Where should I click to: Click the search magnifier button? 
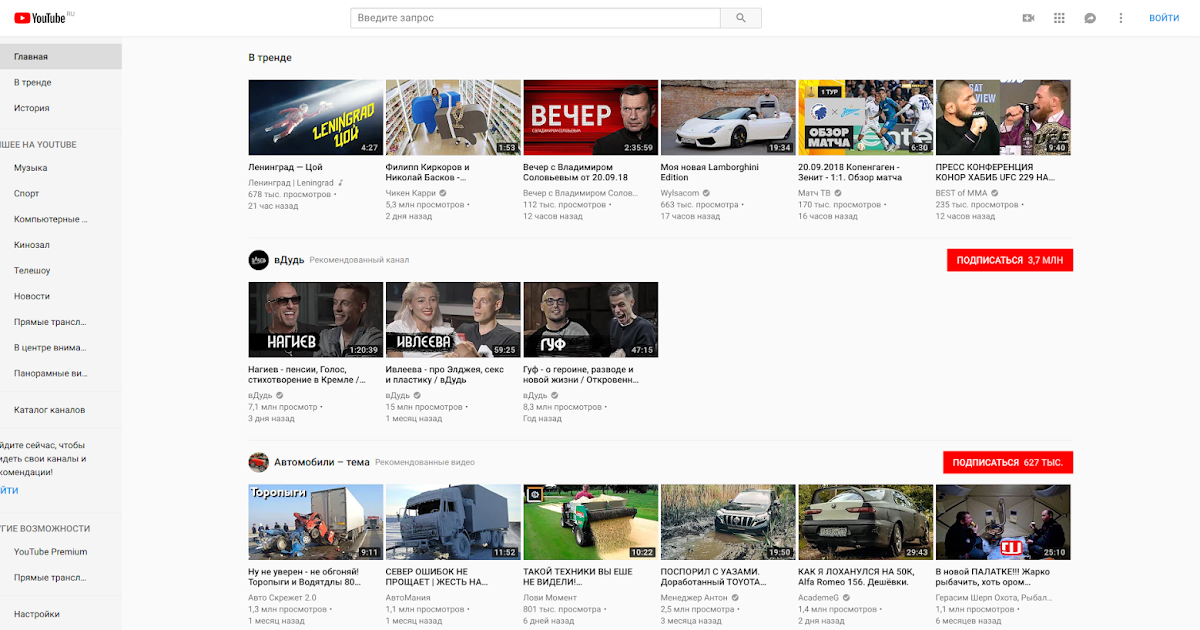(x=741, y=18)
